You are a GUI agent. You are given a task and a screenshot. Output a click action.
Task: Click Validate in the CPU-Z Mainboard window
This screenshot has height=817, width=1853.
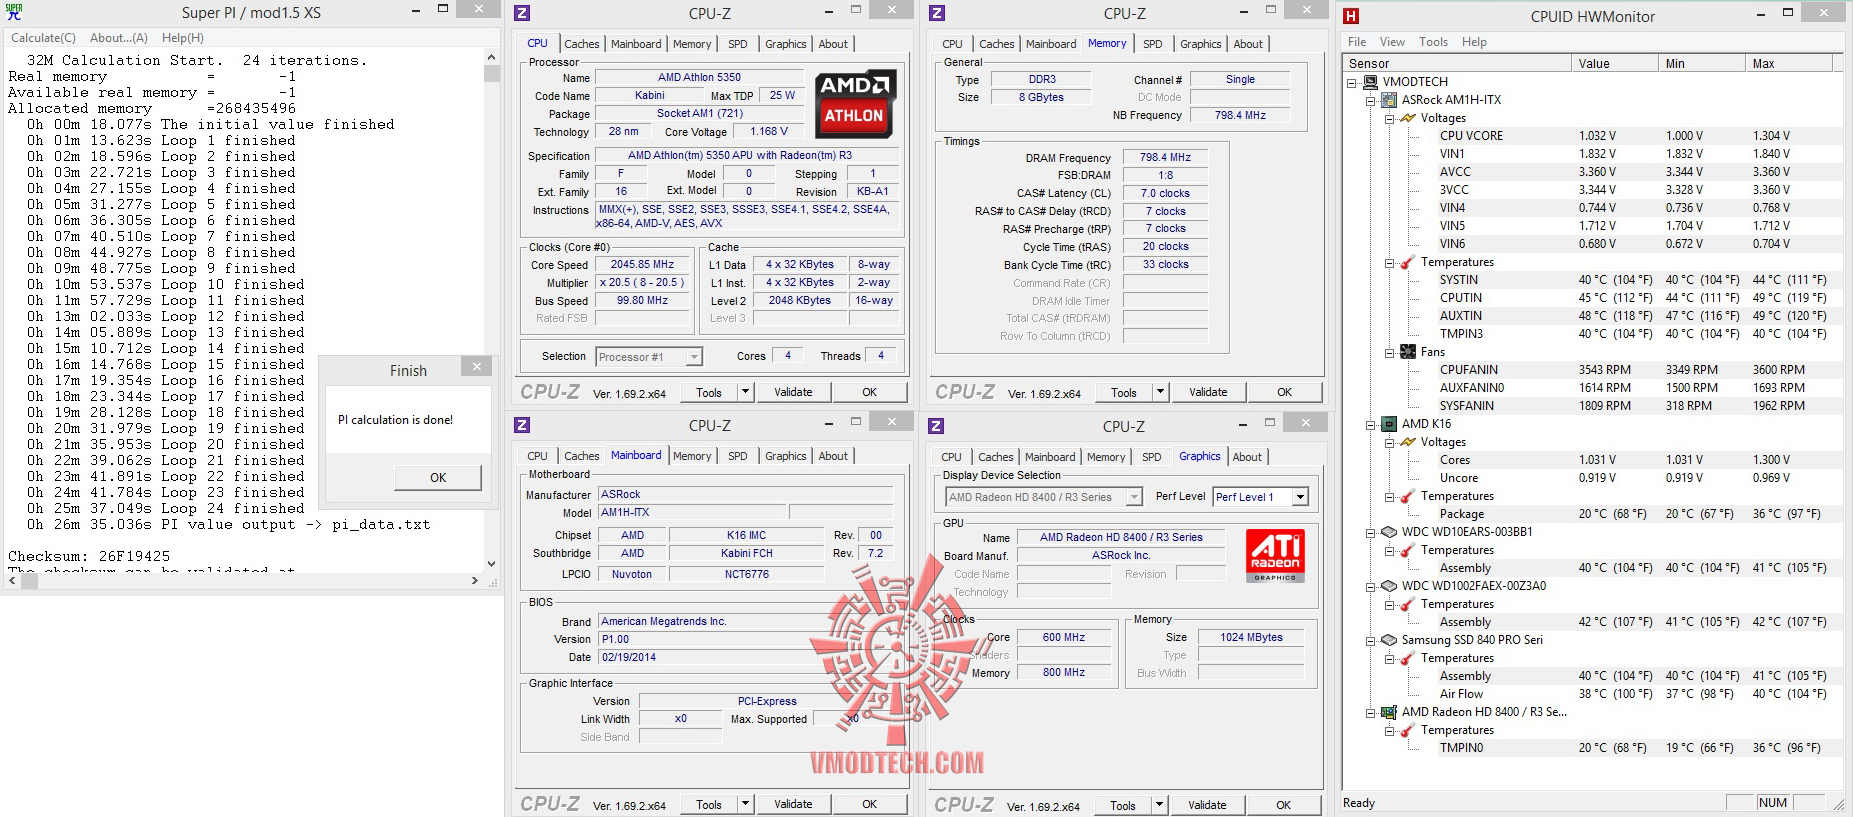click(793, 804)
